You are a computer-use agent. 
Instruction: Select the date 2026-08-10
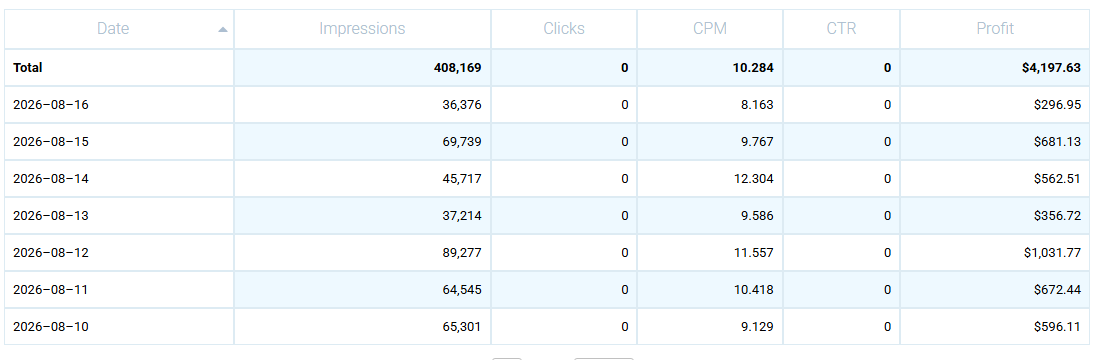coord(51,326)
